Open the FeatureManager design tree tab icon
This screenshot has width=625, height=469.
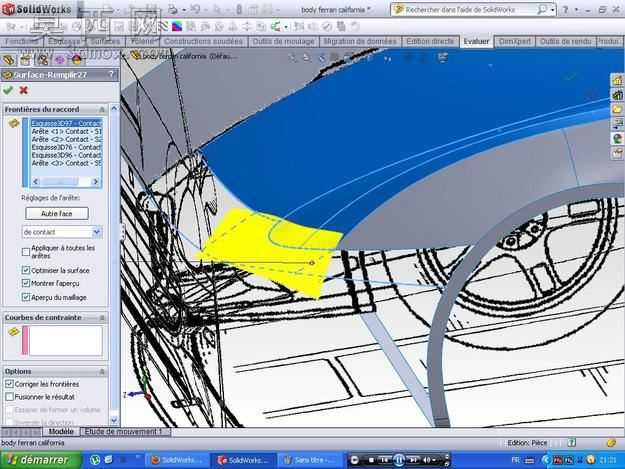[x=8, y=60]
